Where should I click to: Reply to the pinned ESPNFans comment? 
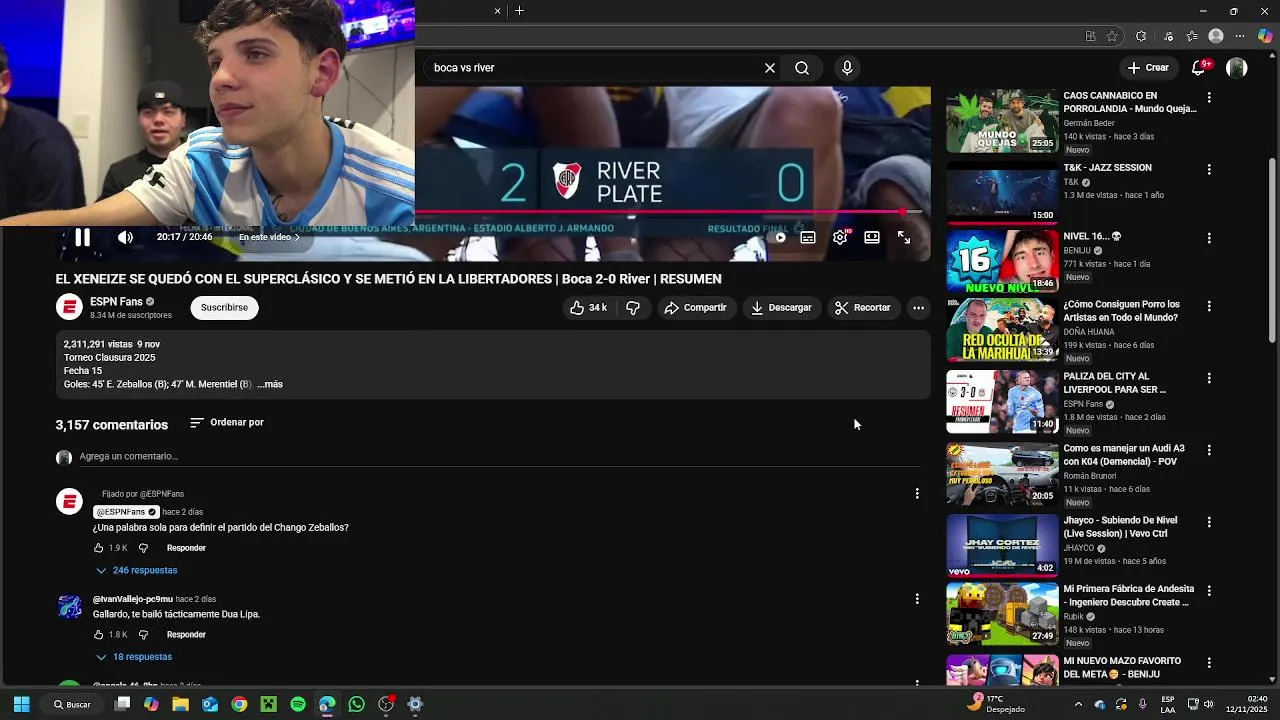186,548
